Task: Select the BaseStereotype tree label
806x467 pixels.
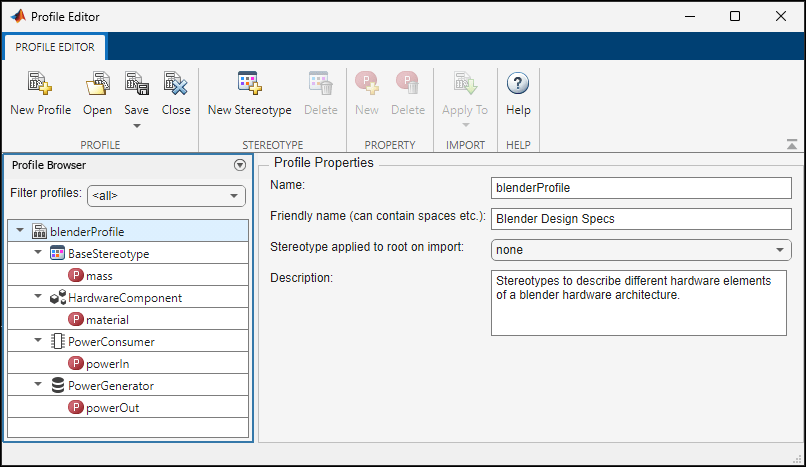Action: pos(108,254)
